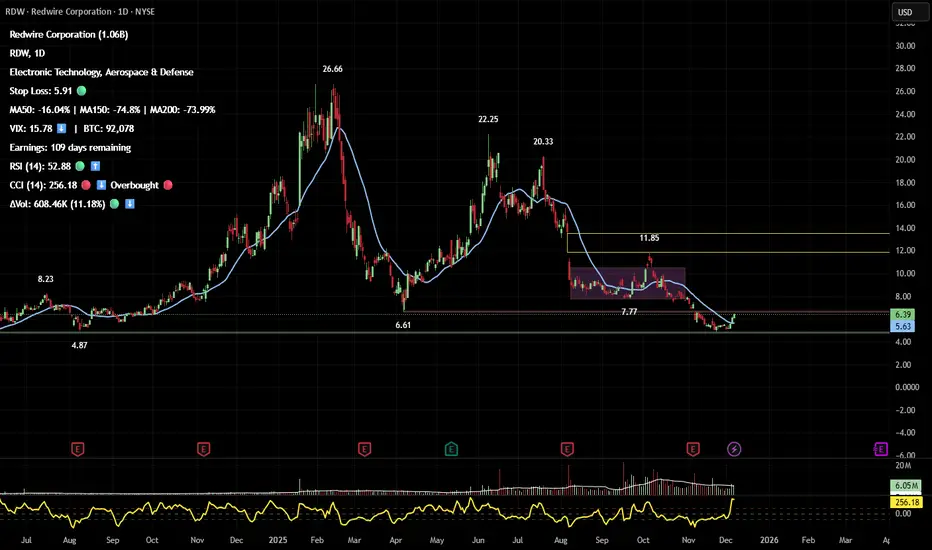Viewport: 932px width, 550px height.
Task: Click the Jun time axis label
Action: tap(478, 540)
